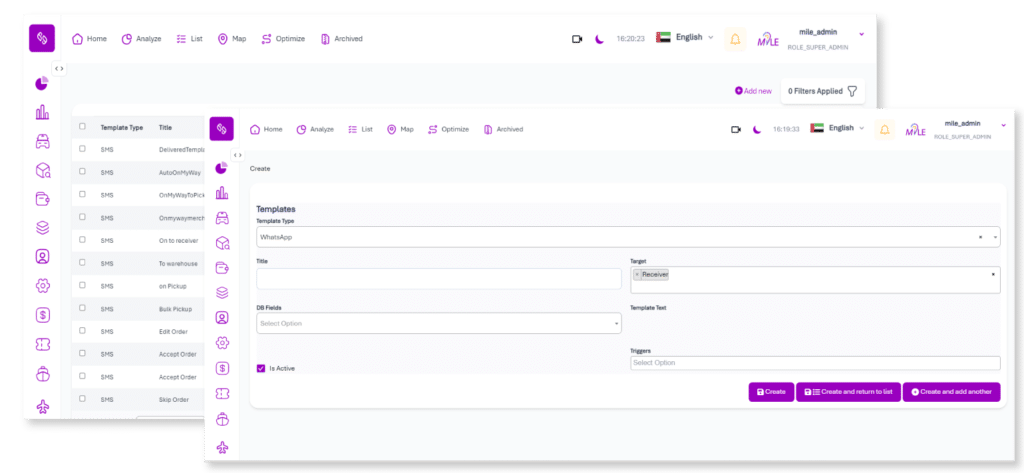
Task: Open the dollar sign icon in front window sidebar
Action: 222,368
